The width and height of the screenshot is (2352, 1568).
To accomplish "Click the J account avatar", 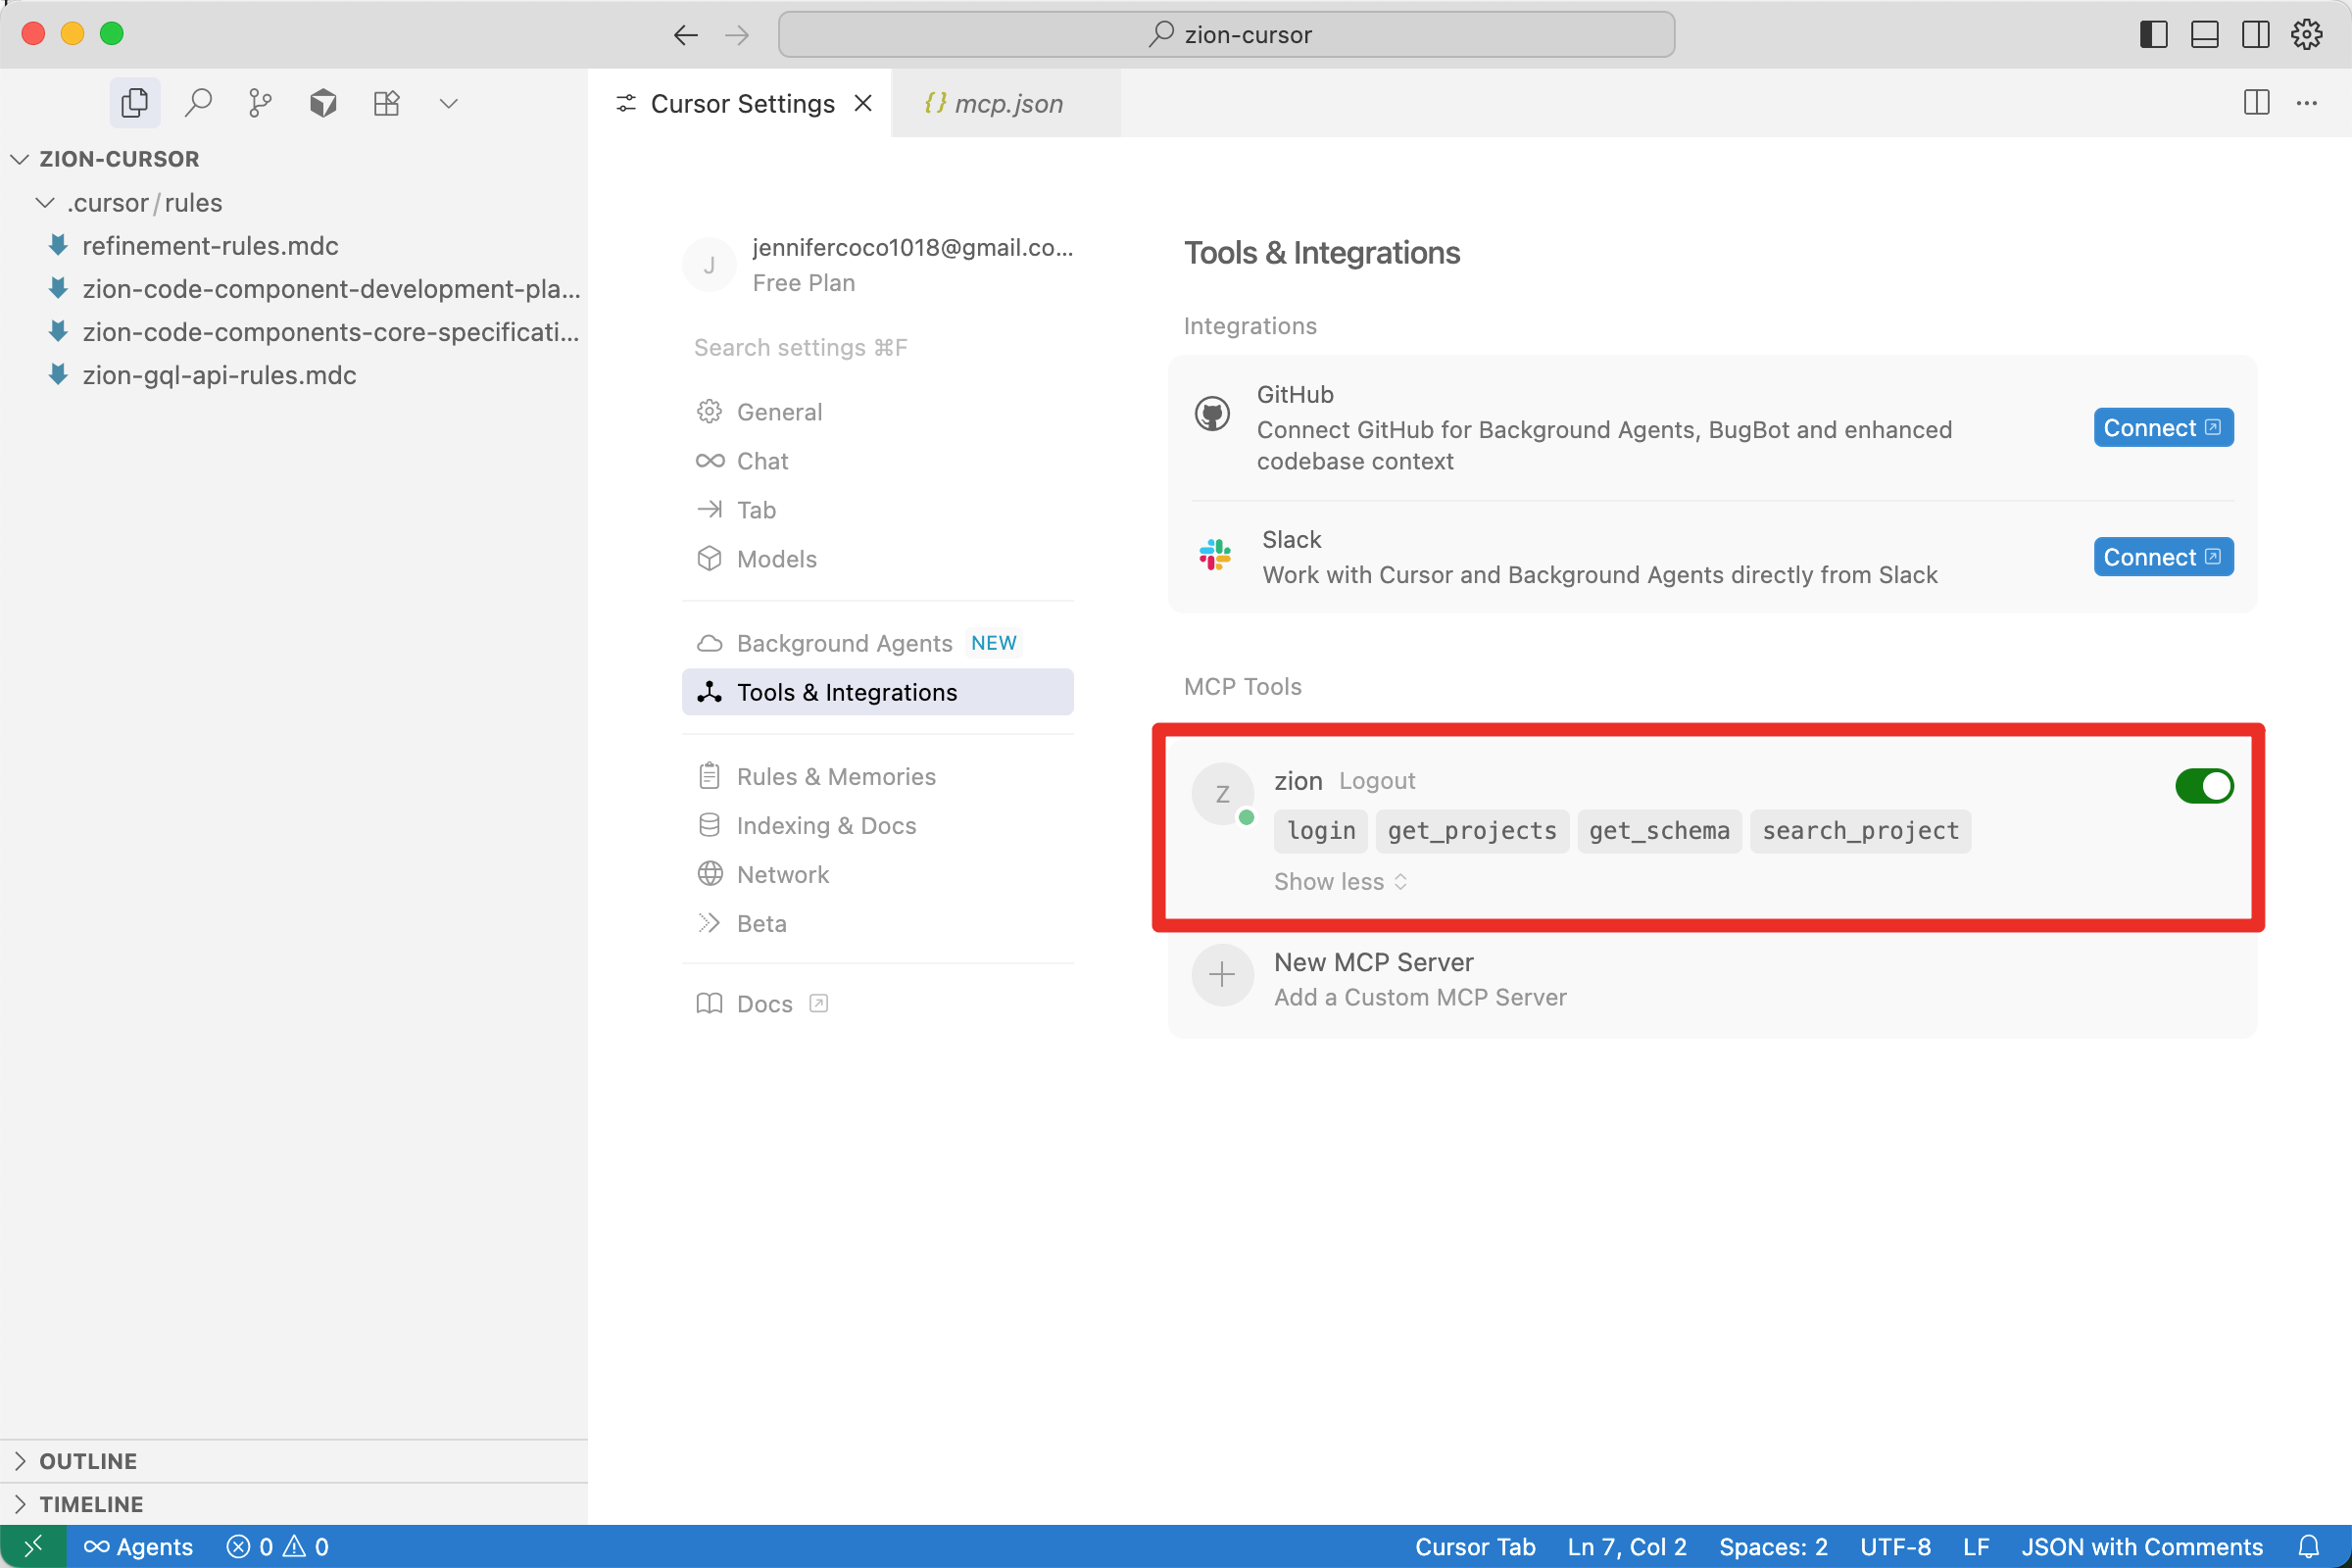I will click(709, 265).
